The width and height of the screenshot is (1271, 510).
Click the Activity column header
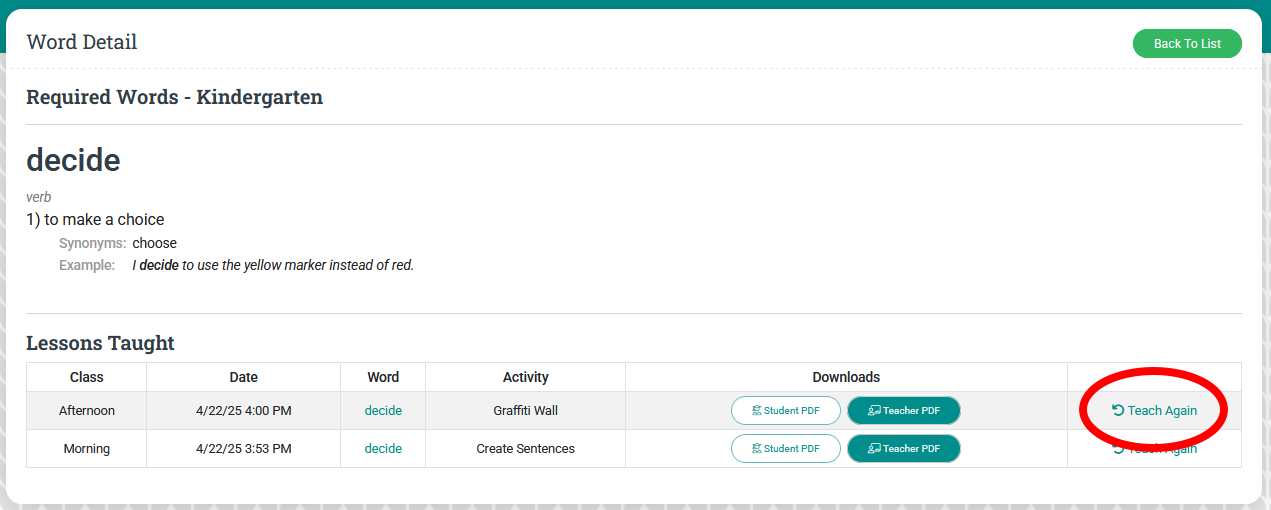[x=526, y=377]
